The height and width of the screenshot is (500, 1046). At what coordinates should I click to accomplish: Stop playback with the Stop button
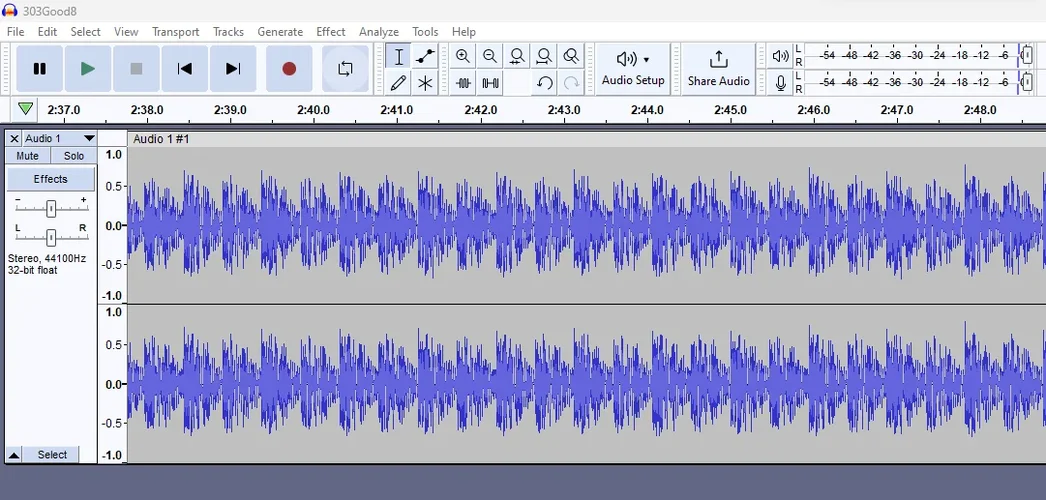coord(136,69)
